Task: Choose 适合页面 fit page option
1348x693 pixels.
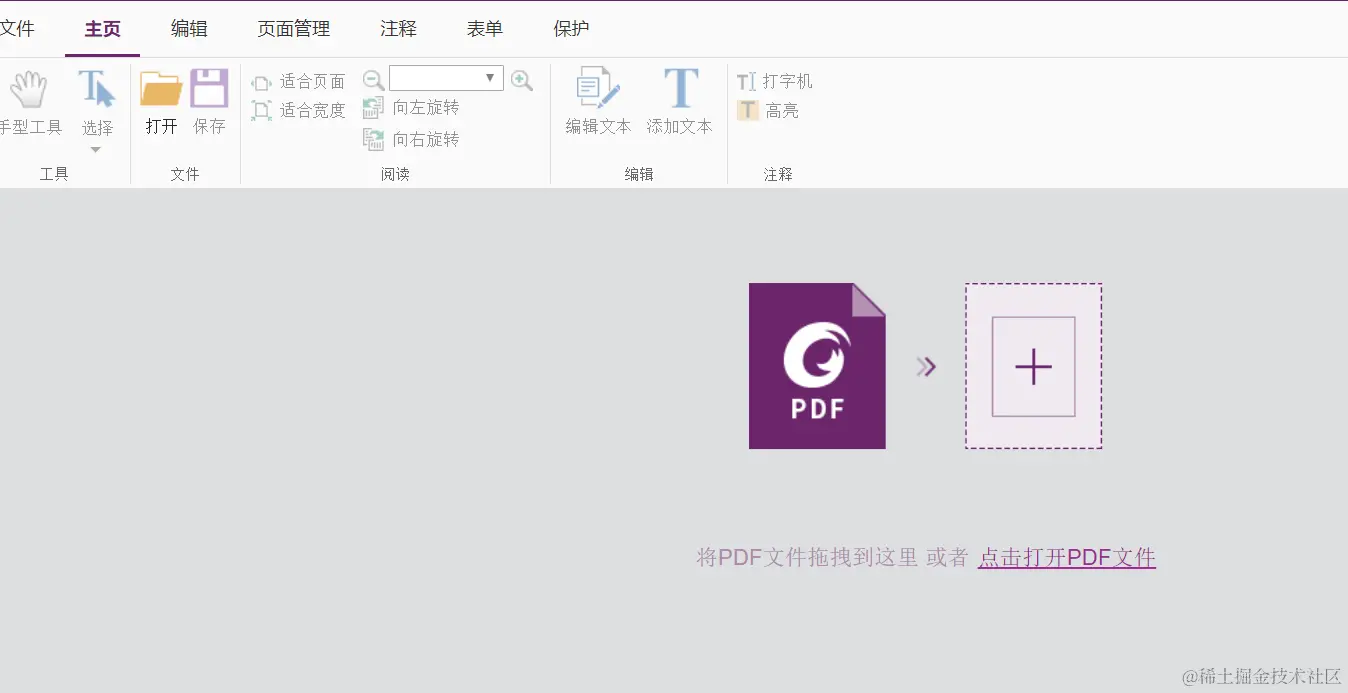Action: coord(298,82)
